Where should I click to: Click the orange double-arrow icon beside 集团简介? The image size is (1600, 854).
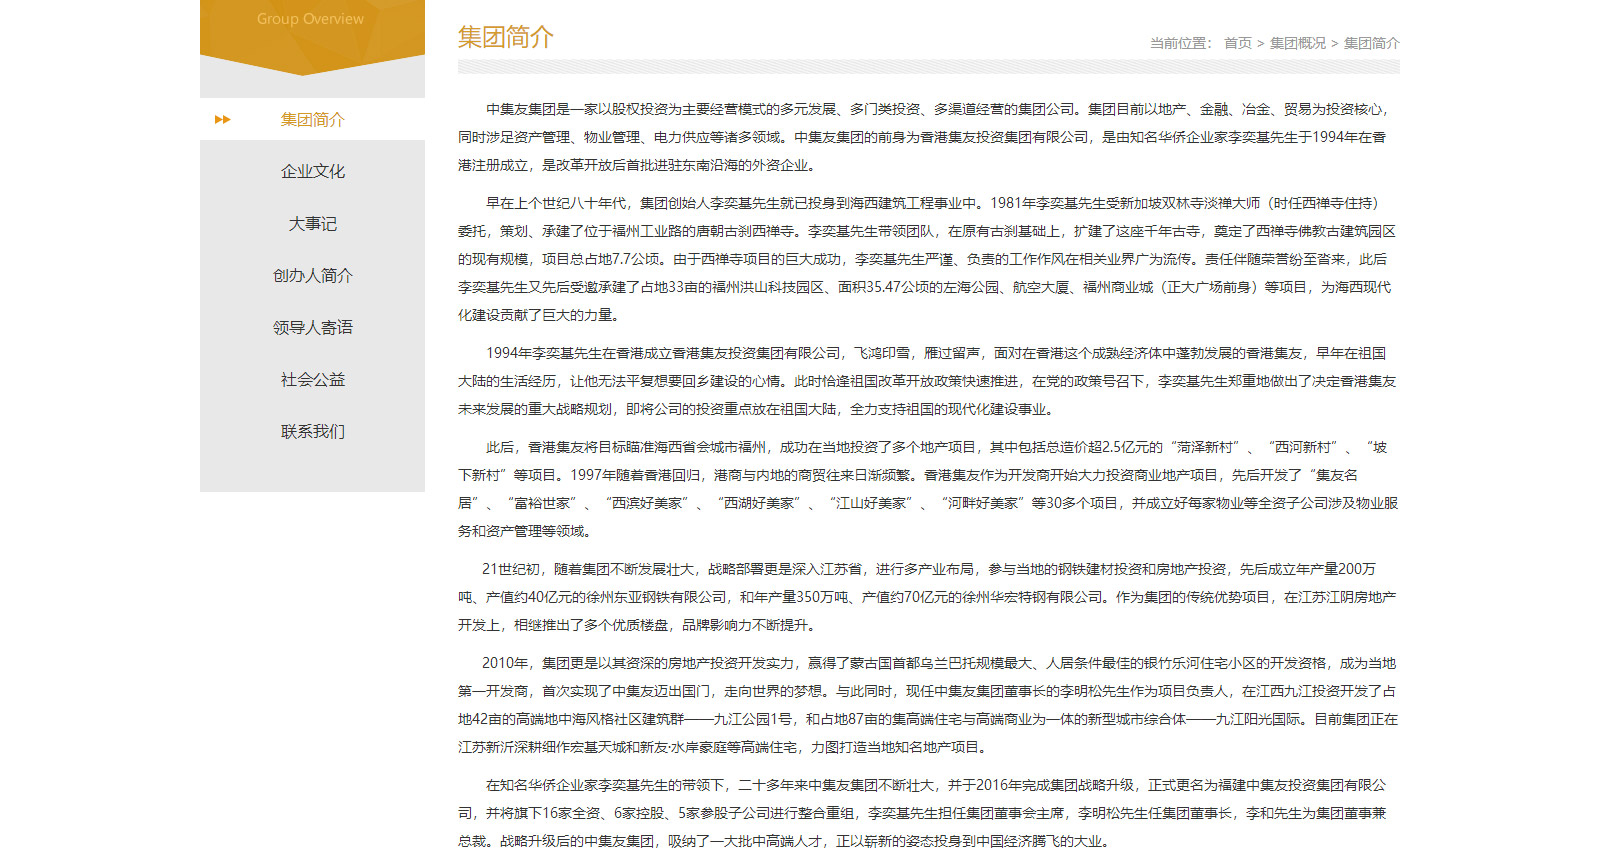(x=222, y=120)
